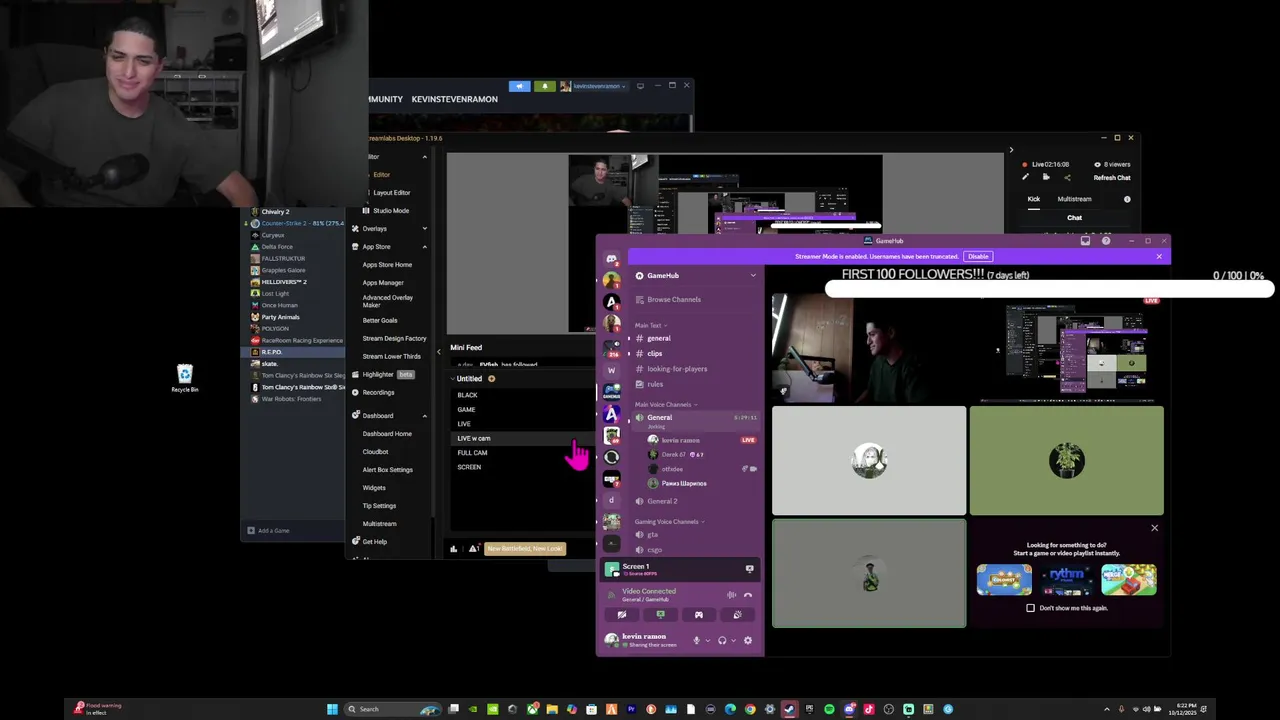Open Layout Editor in Streamlabs sidebar
The width and height of the screenshot is (1280, 720).
[x=391, y=193]
